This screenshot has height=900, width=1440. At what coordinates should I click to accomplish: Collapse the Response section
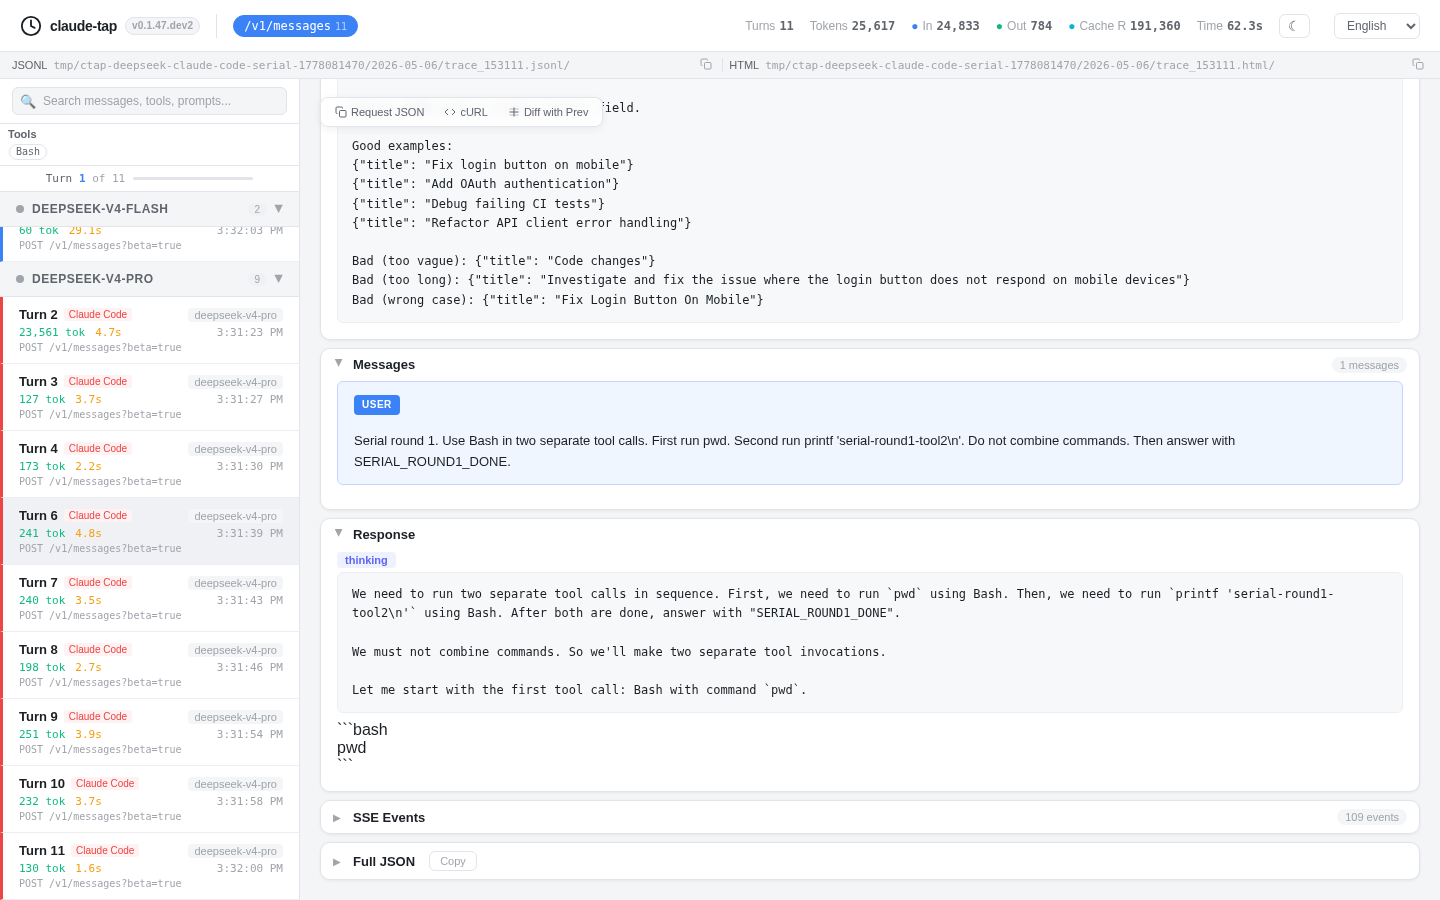pos(339,534)
